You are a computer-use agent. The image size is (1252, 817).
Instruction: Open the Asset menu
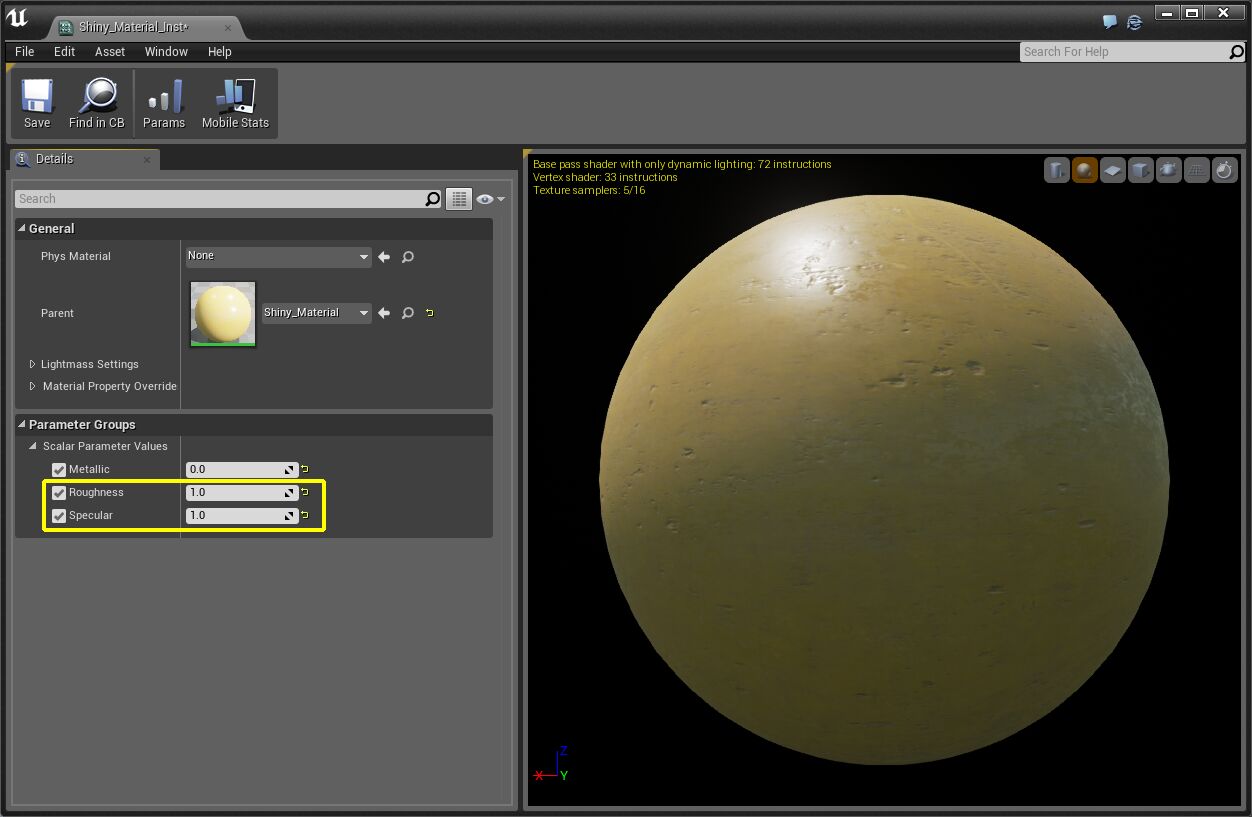(109, 51)
